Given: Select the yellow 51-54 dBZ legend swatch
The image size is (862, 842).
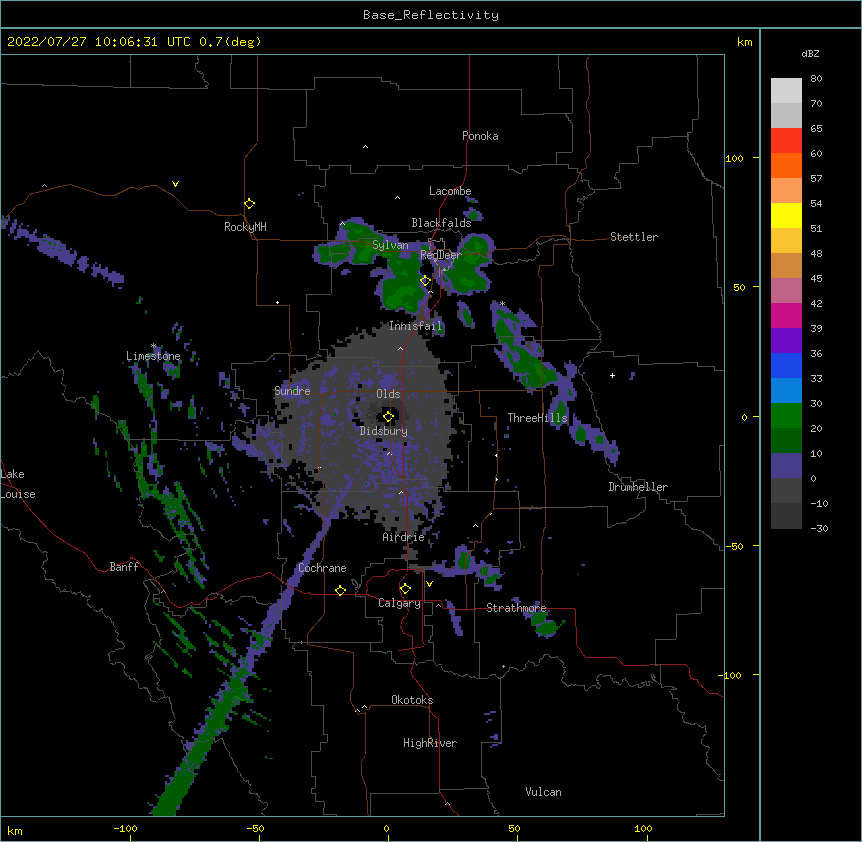Looking at the screenshot, I should [x=786, y=215].
